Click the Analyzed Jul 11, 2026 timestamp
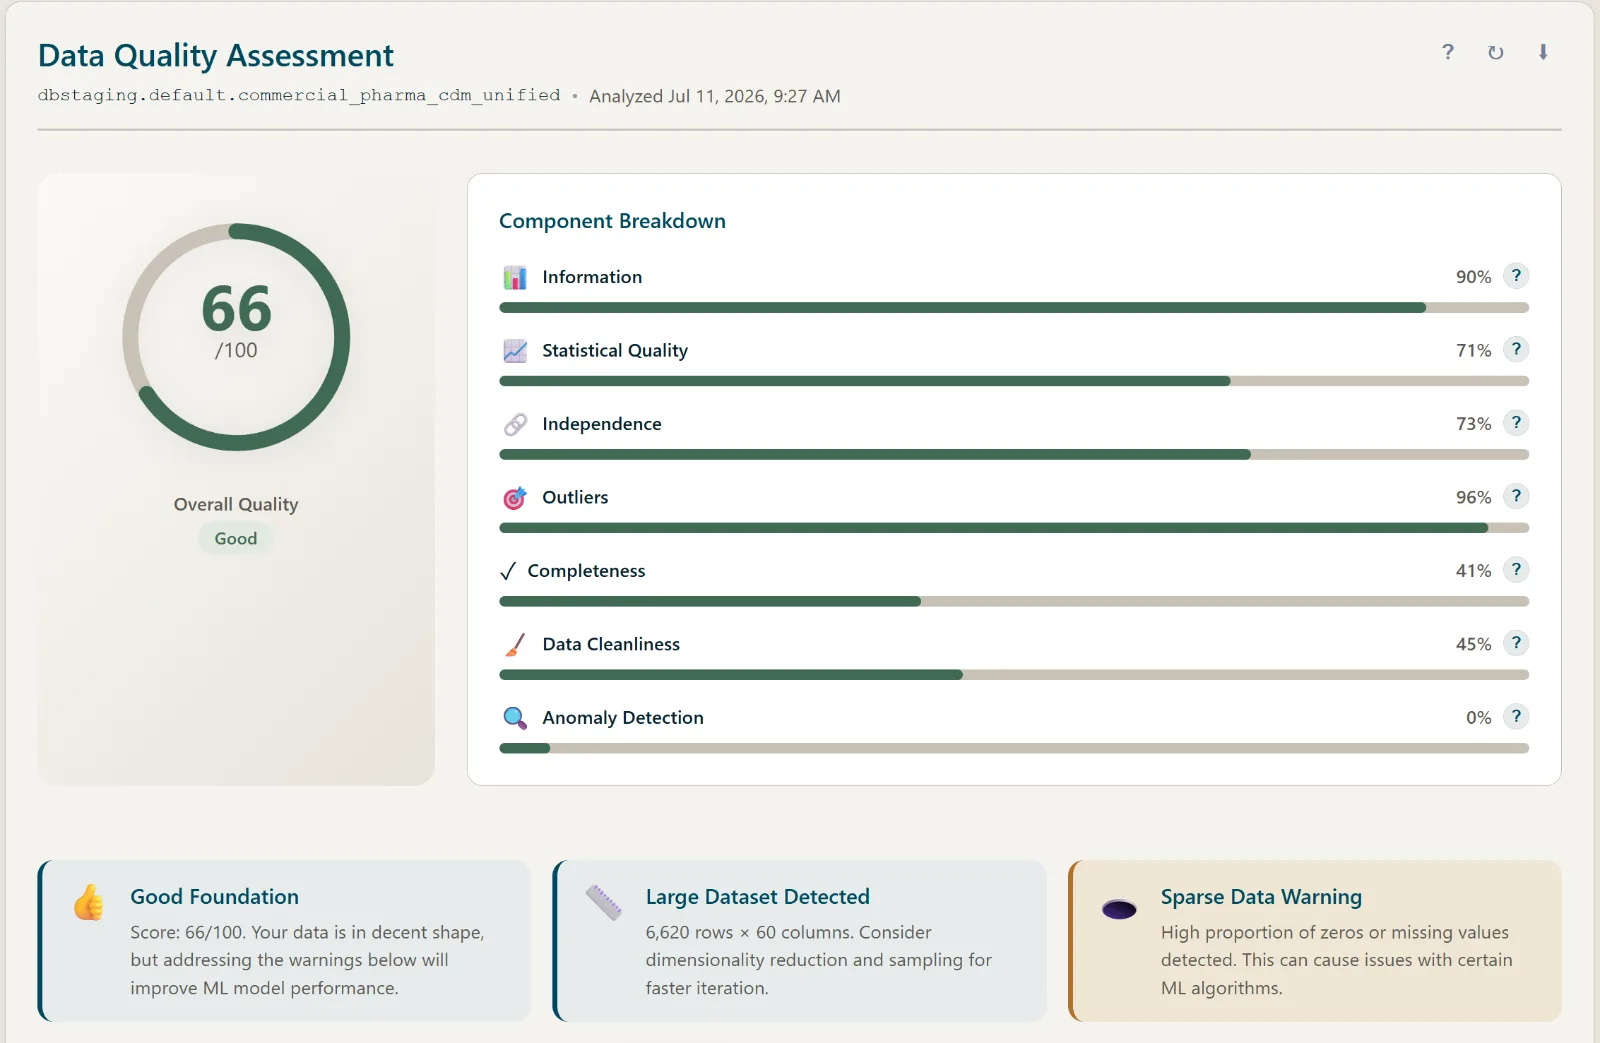This screenshot has width=1600, height=1043. click(715, 96)
